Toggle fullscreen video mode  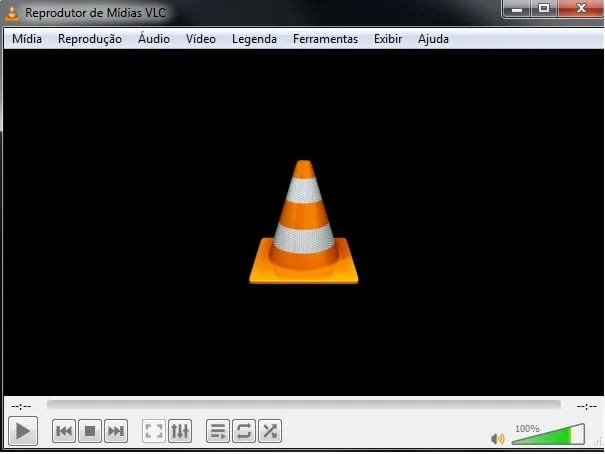(x=154, y=431)
